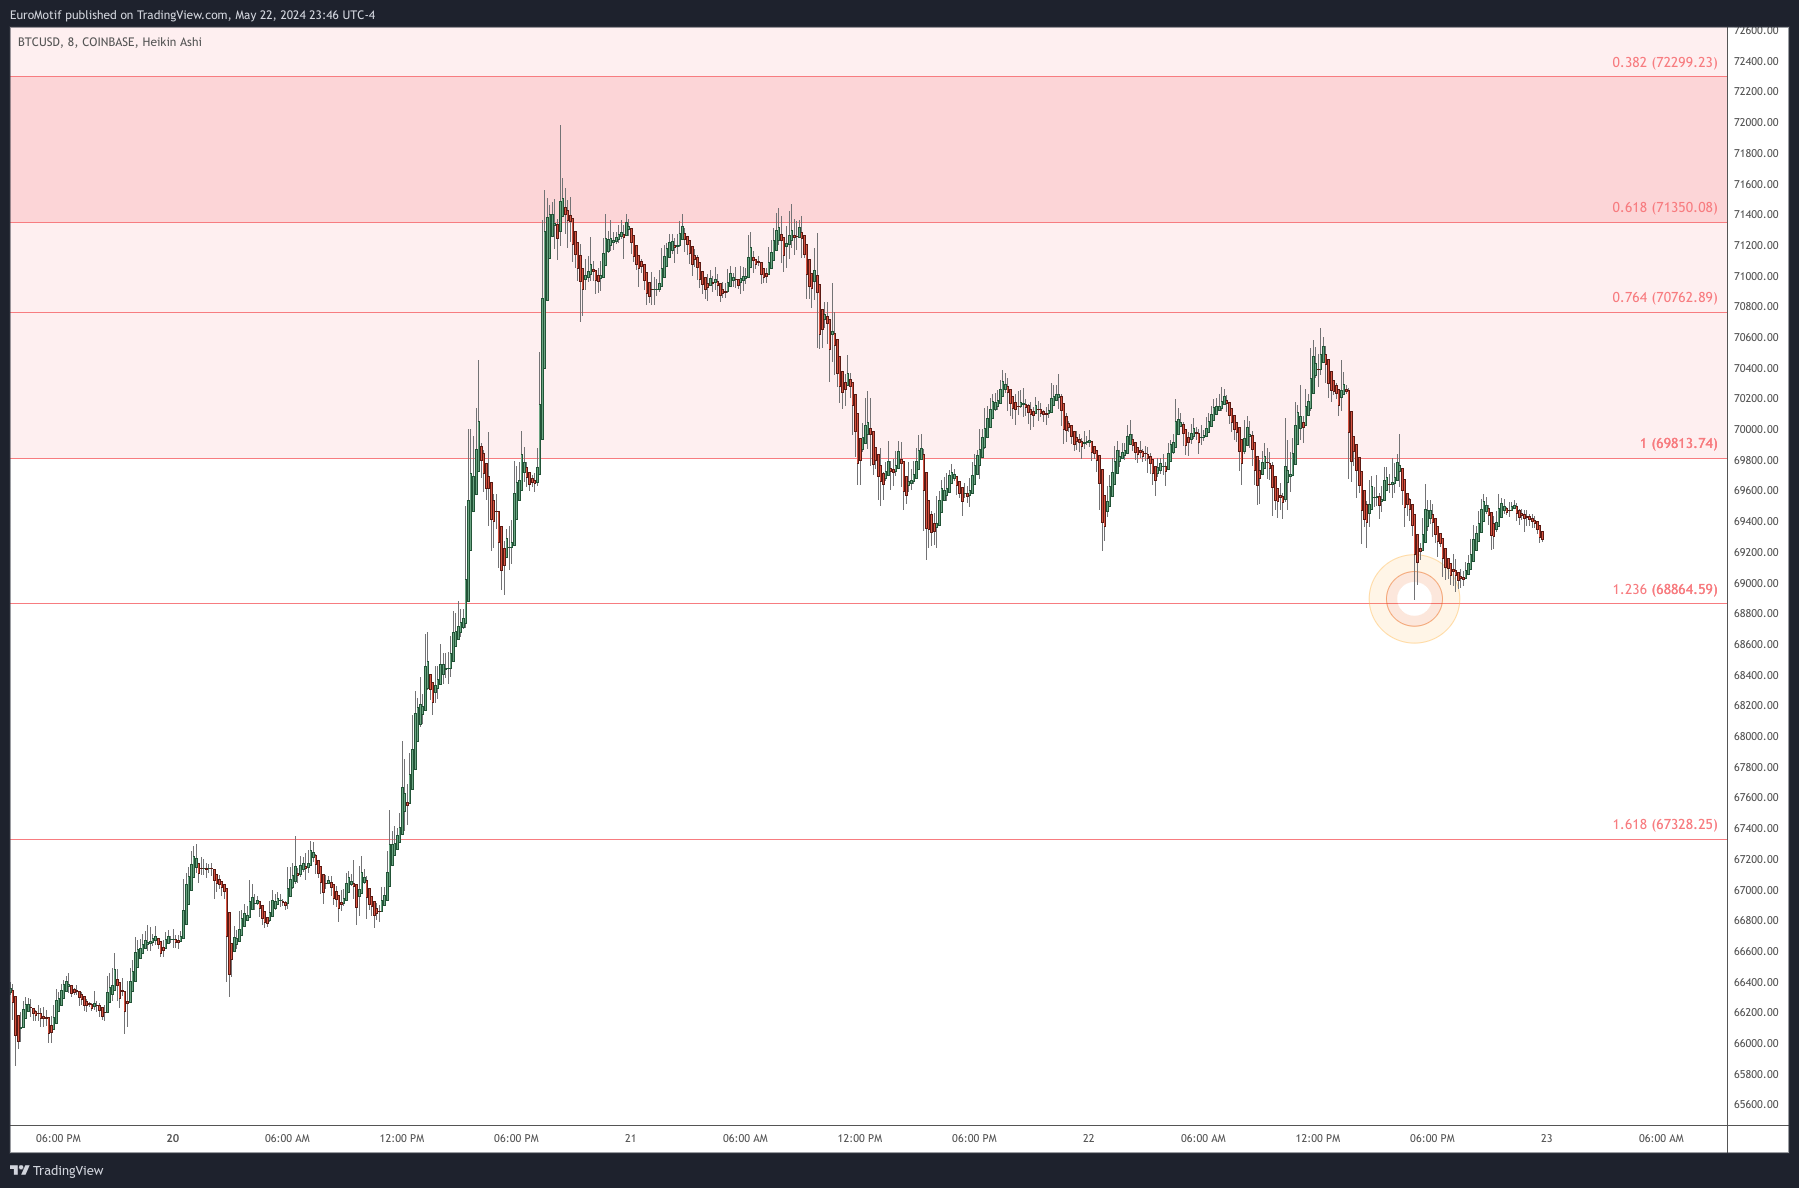Viewport: 1799px width, 1188px height.
Task: Click the 69800.00 price axis value
Action: tap(1756, 460)
